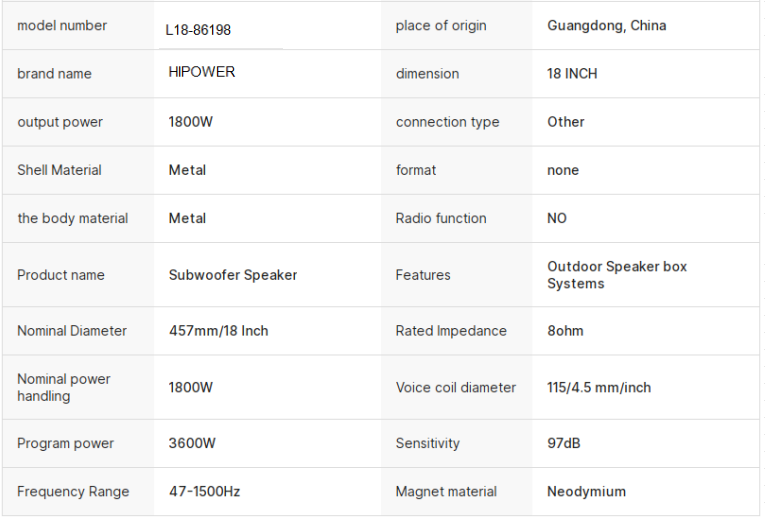This screenshot has width=765, height=519.
Task: Select the HIPOWER brand name value
Action: 202,73
